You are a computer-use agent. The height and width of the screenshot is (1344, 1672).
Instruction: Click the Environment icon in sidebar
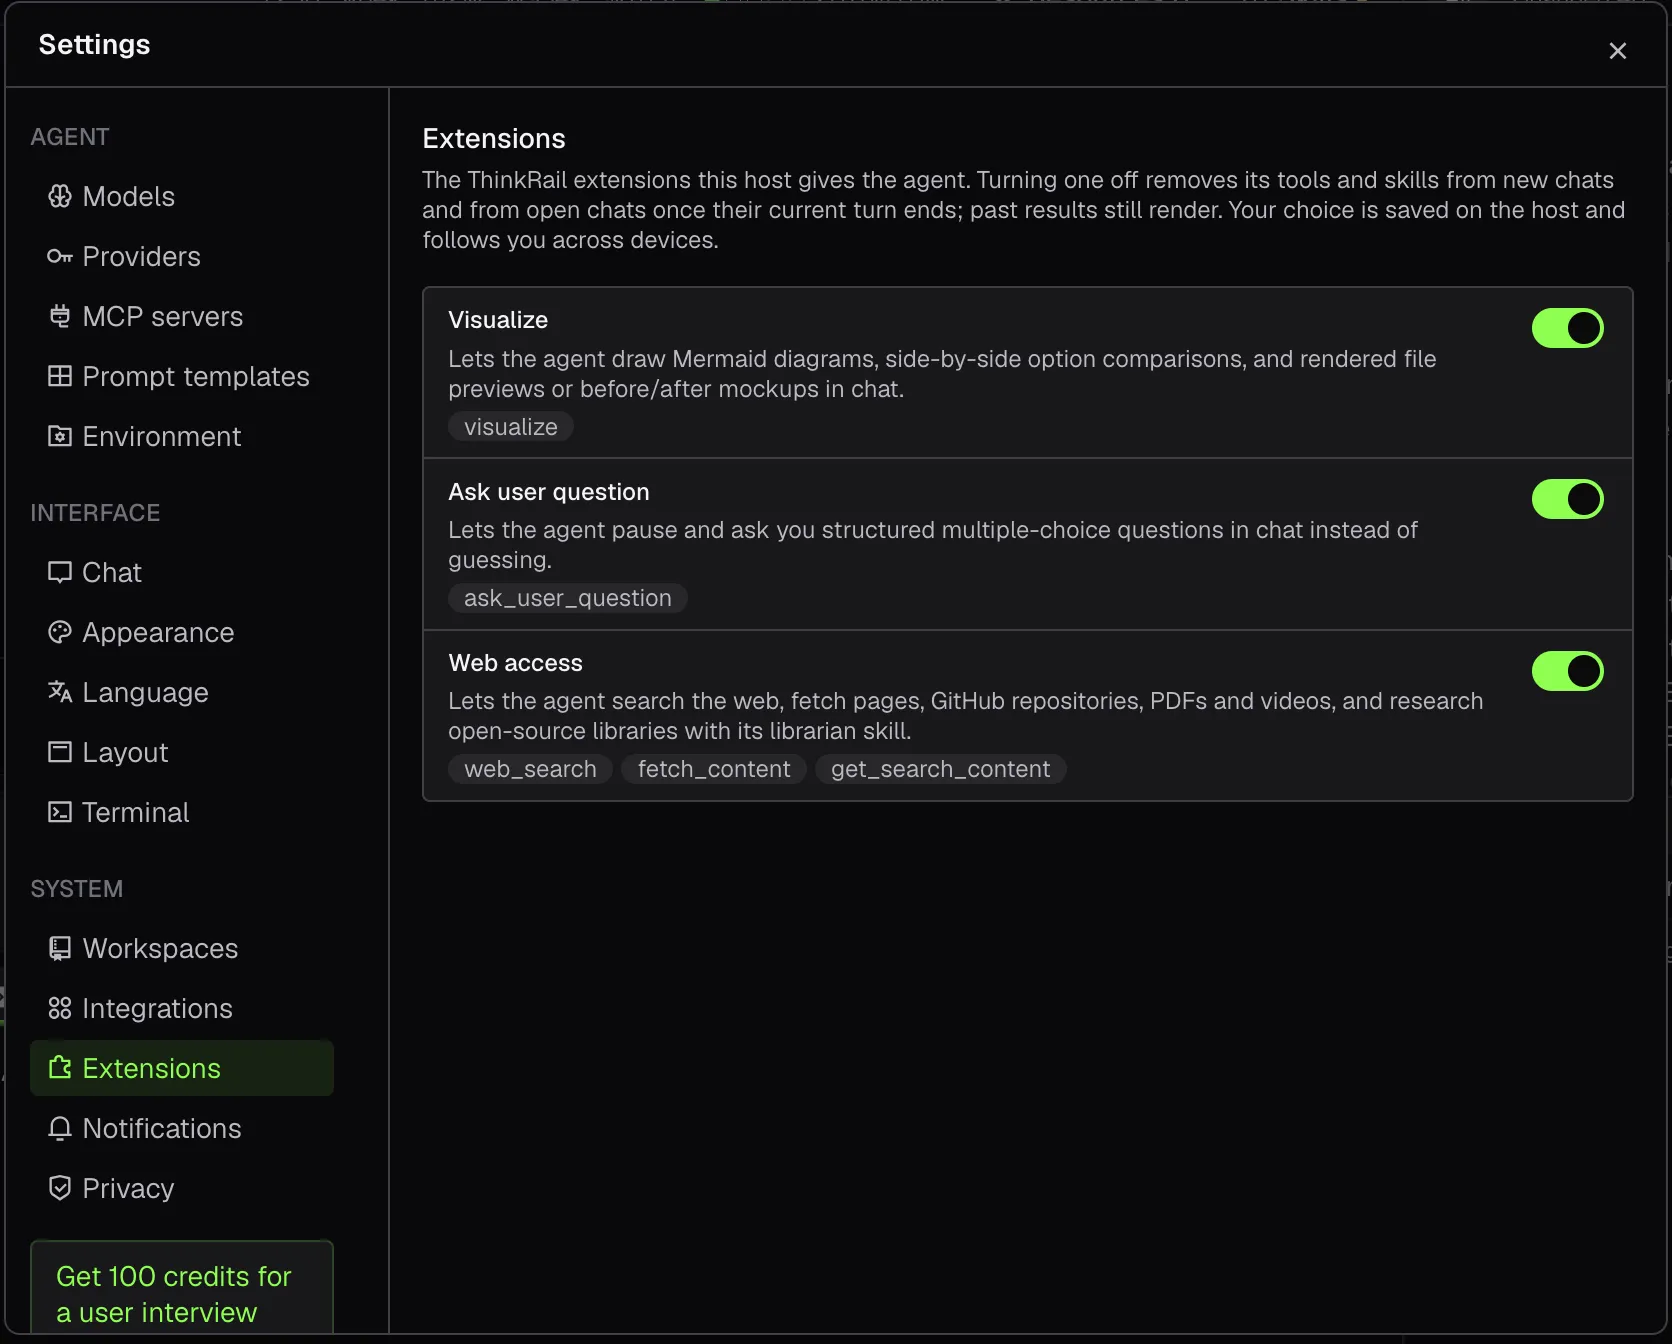click(x=60, y=436)
